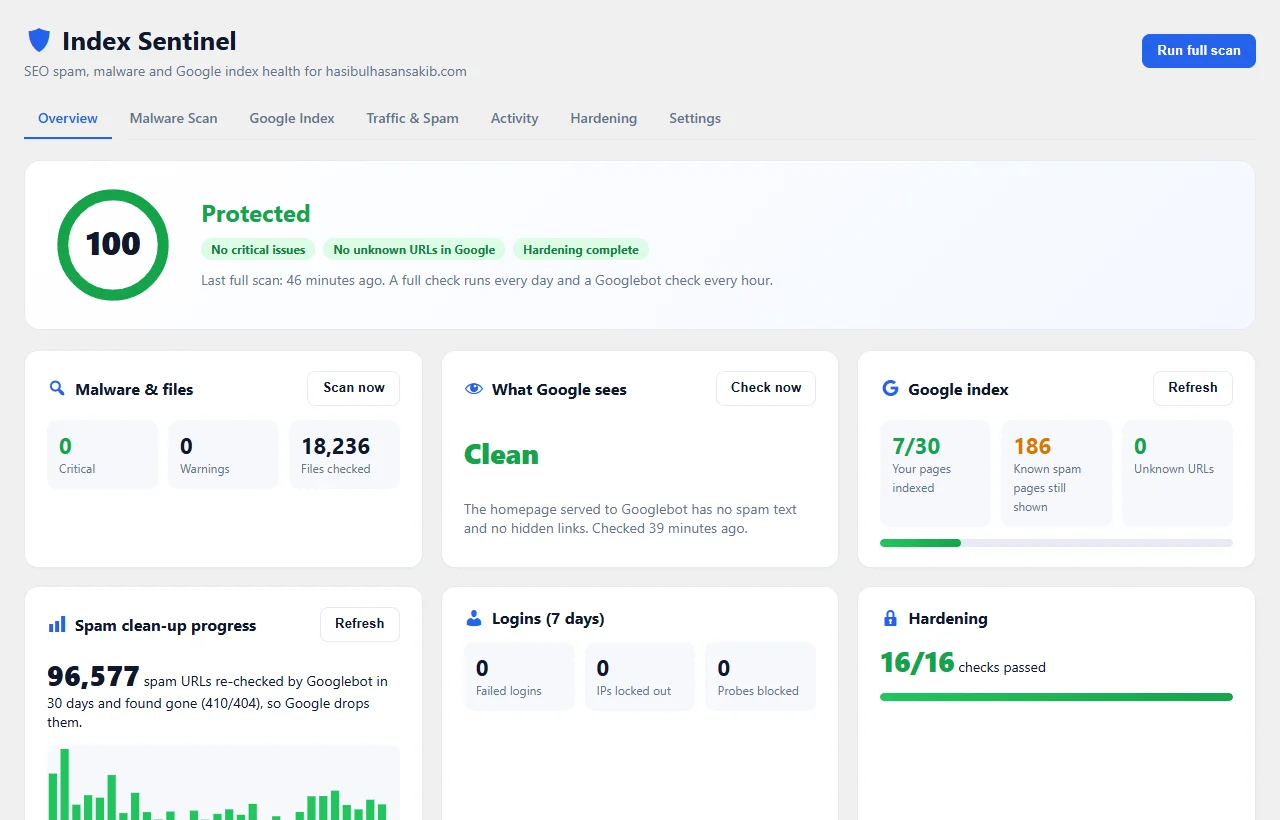Click the "No unknown URLs in Google" badge
The image size is (1280, 820).
[x=414, y=250]
